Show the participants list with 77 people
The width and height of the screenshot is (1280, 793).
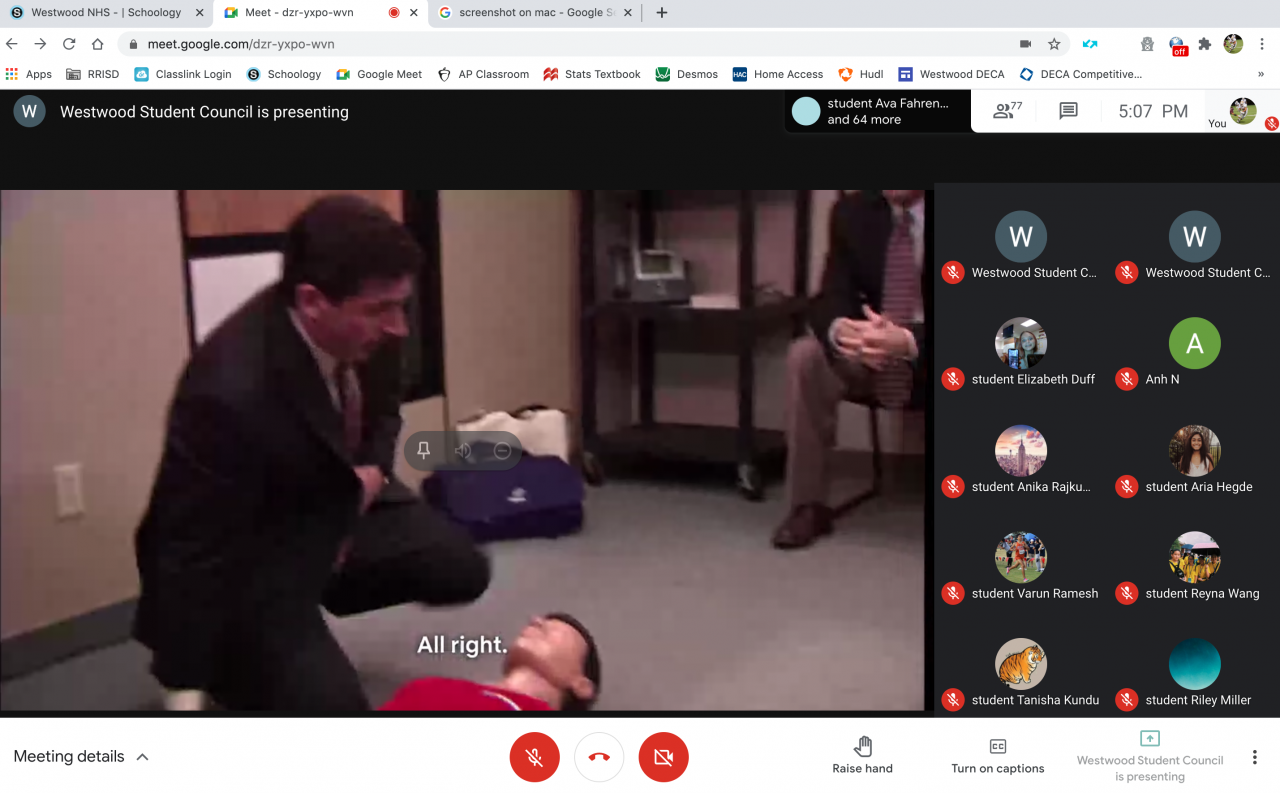pyautogui.click(x=1007, y=111)
